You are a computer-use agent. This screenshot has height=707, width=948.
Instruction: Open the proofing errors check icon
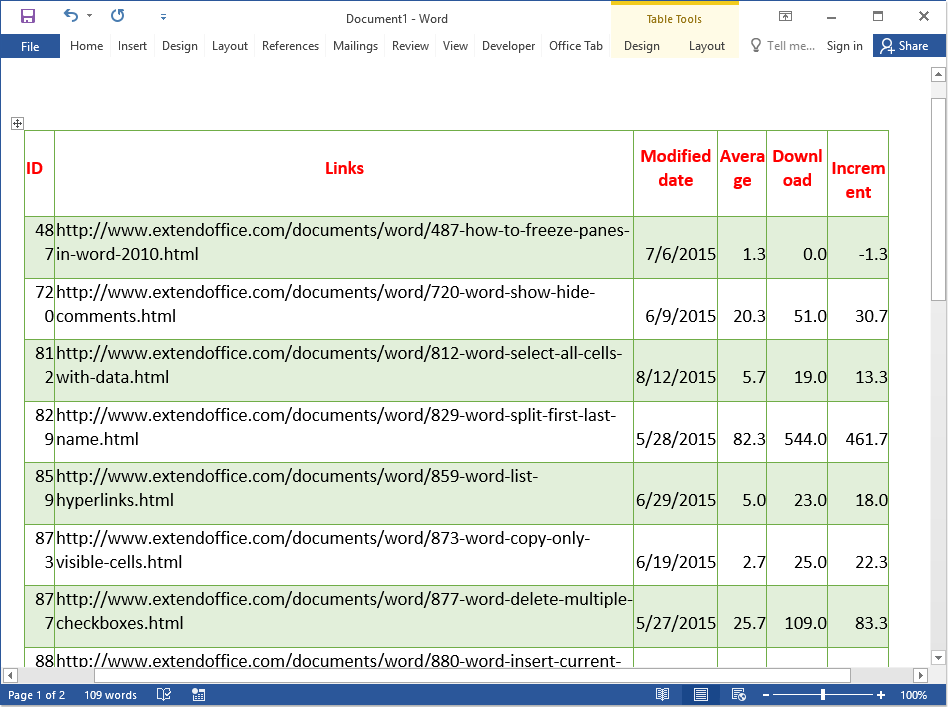coord(164,695)
